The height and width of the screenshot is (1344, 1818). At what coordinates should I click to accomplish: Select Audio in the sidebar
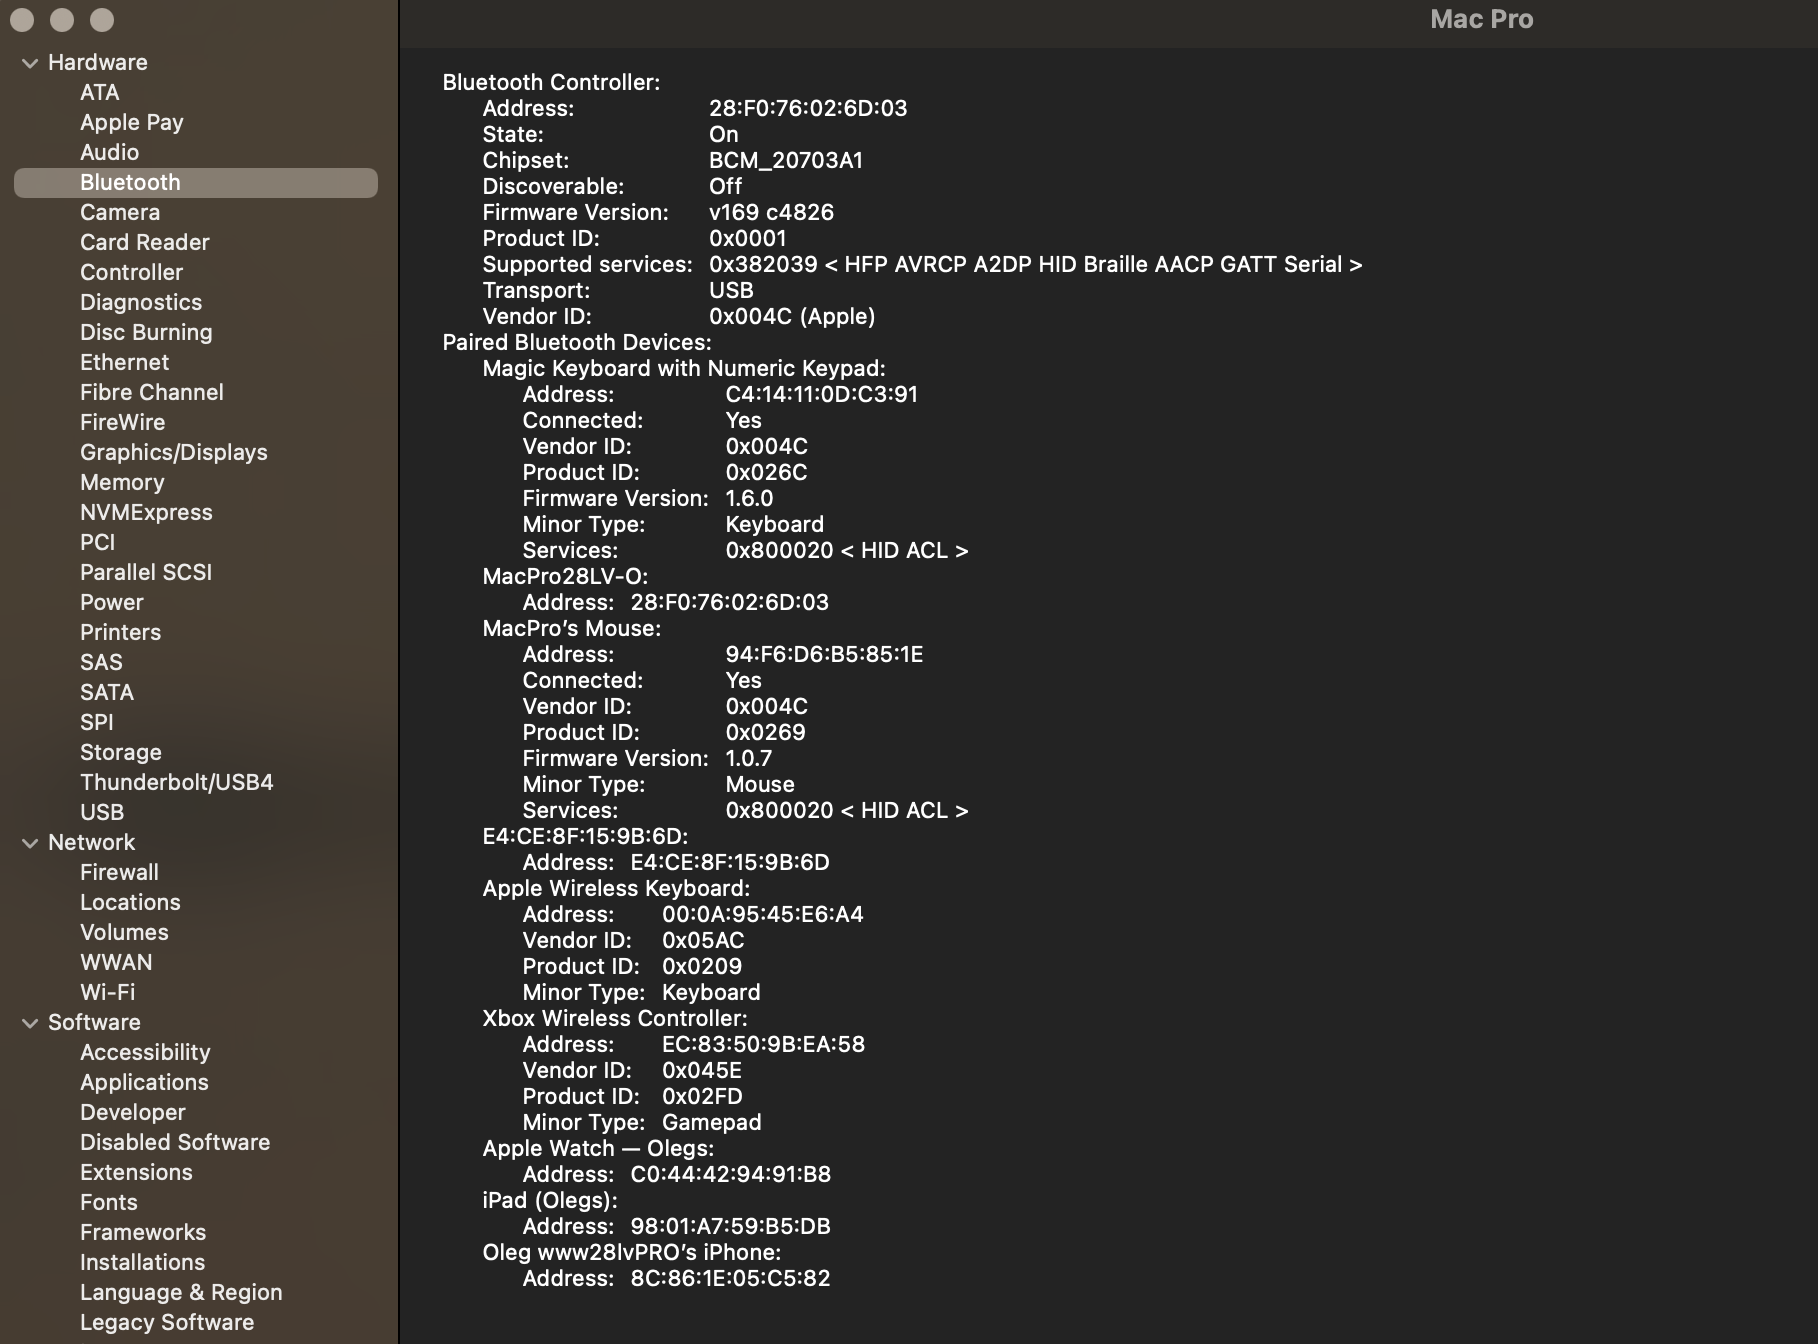pos(110,152)
